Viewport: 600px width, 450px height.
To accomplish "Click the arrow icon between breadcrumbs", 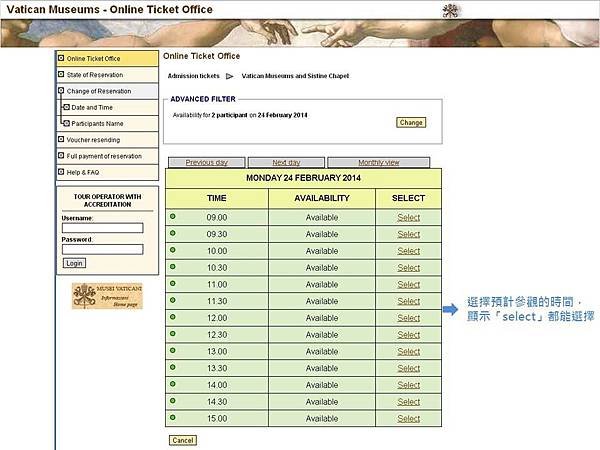I will [230, 76].
